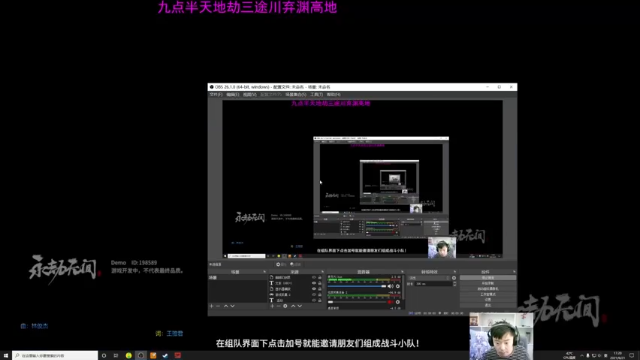Lock the 文本 (GDI+) source with its padlock

tap(320, 283)
